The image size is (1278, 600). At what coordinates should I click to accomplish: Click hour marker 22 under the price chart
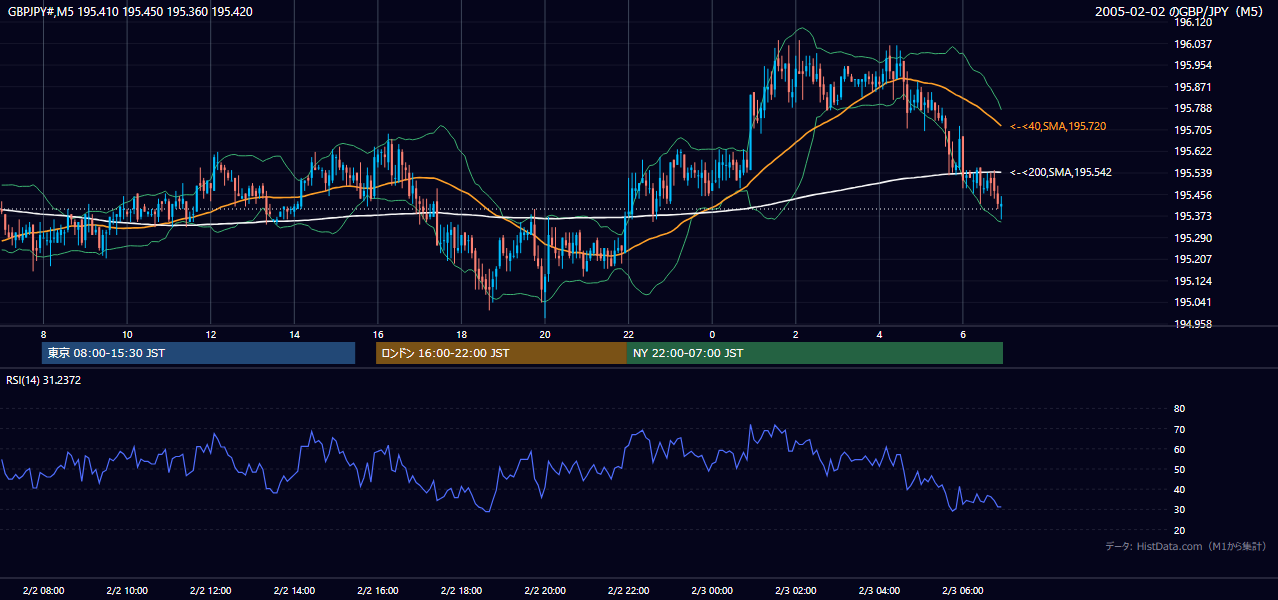628,334
